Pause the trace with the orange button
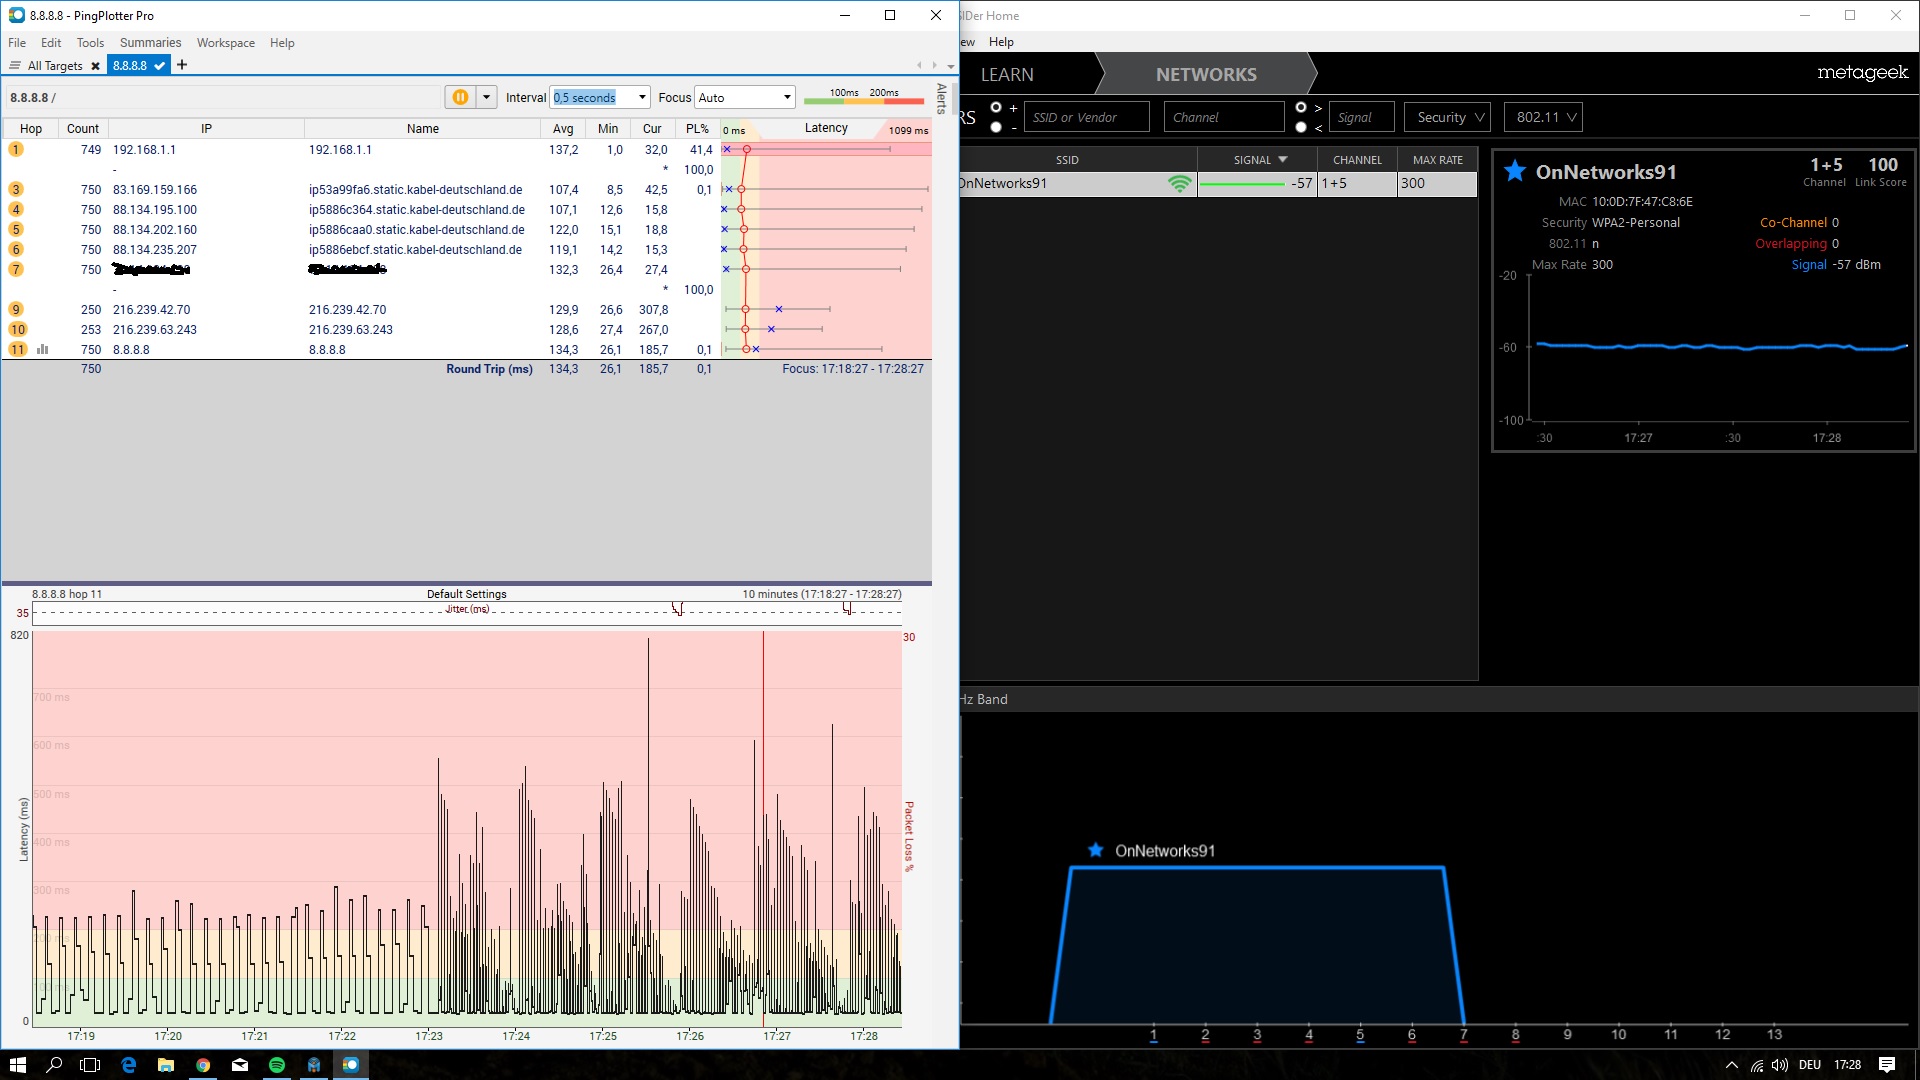Viewport: 1920px width, 1080px height. point(460,97)
